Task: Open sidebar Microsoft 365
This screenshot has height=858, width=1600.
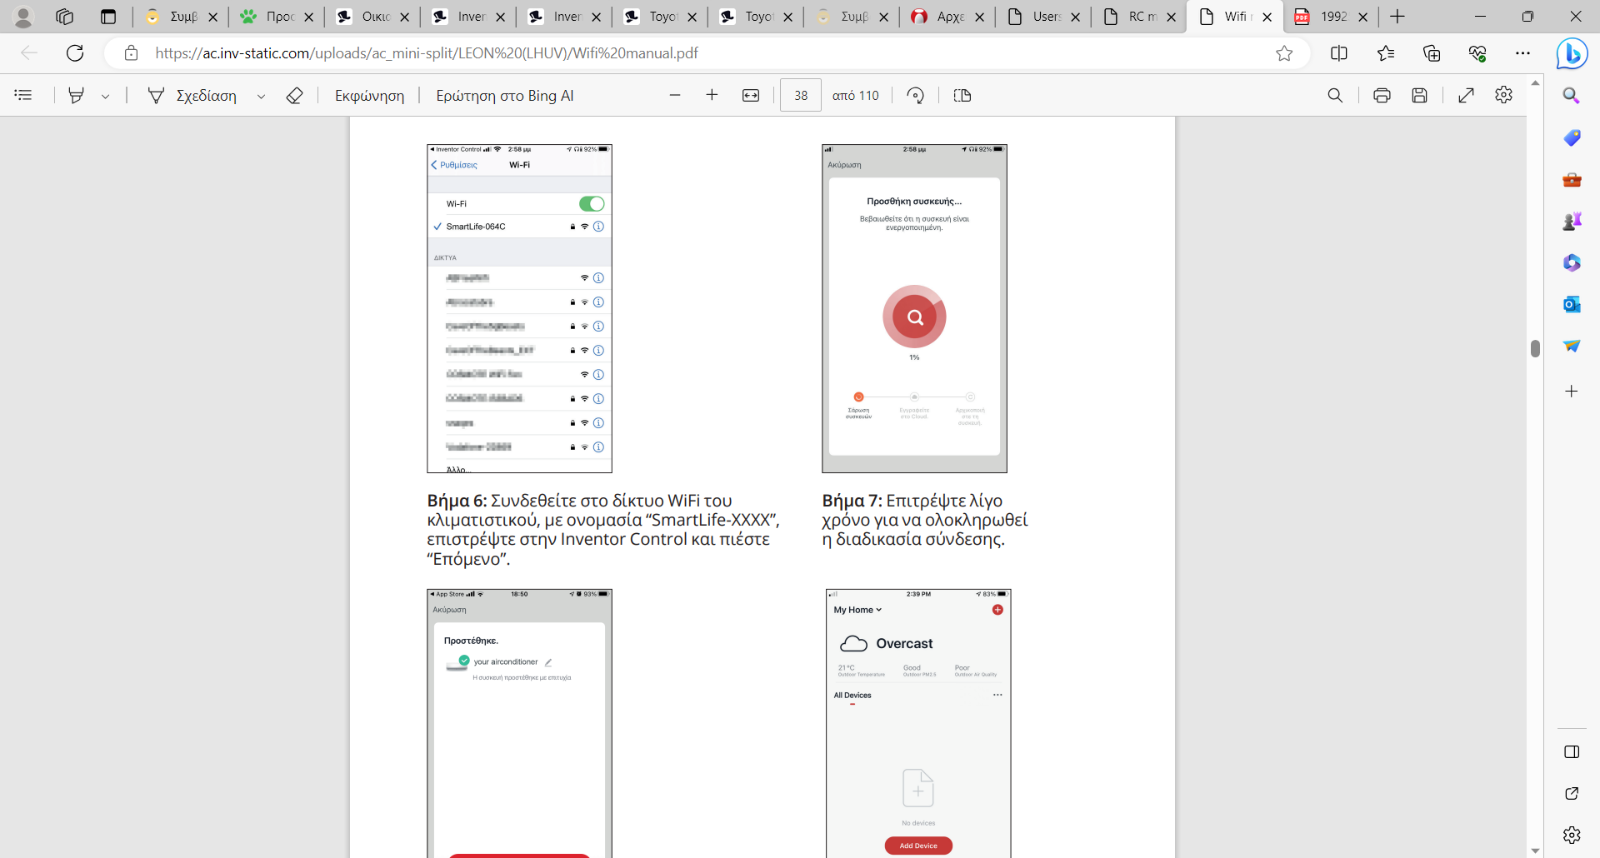Action: coord(1572,262)
